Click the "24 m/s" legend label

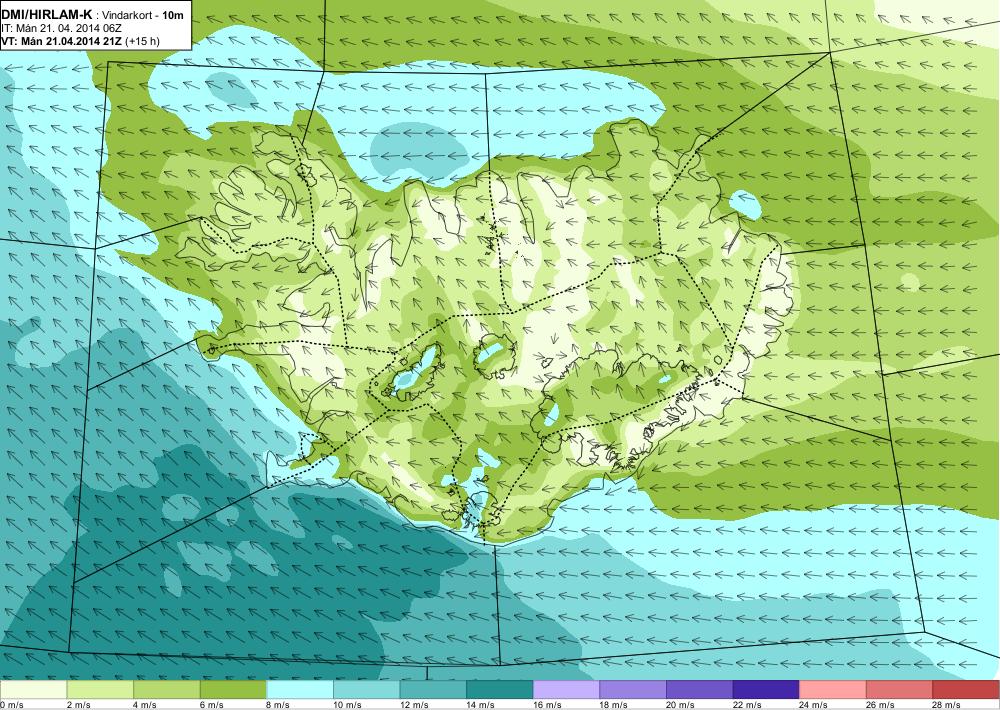[814, 705]
